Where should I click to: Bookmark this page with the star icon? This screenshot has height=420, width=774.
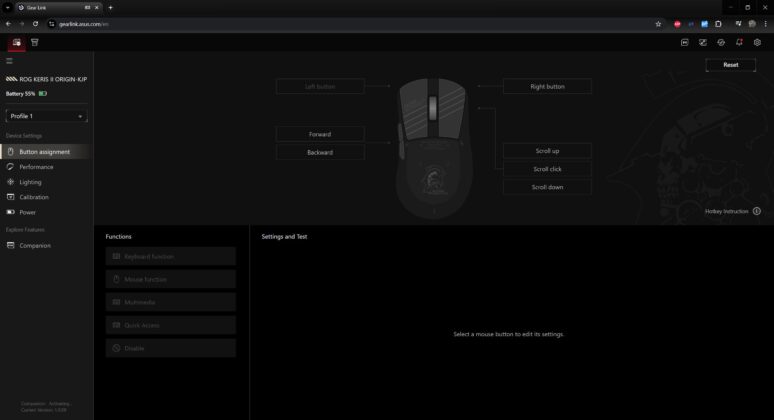point(658,24)
